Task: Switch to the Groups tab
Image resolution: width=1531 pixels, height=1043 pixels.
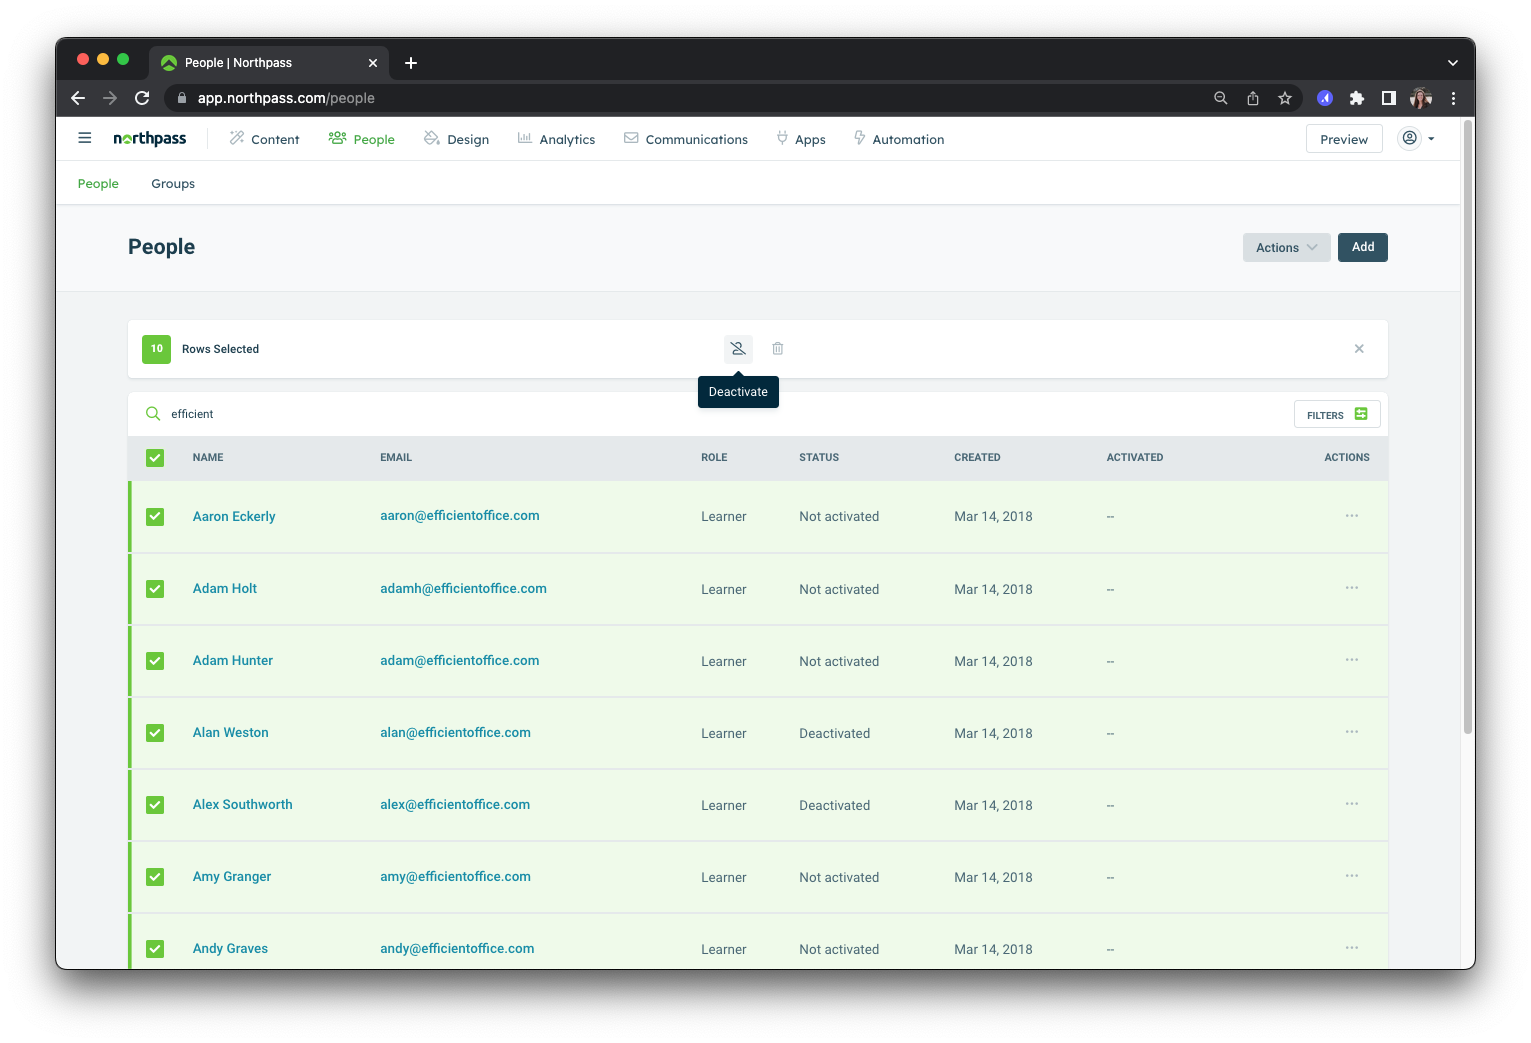Action: click(x=173, y=184)
